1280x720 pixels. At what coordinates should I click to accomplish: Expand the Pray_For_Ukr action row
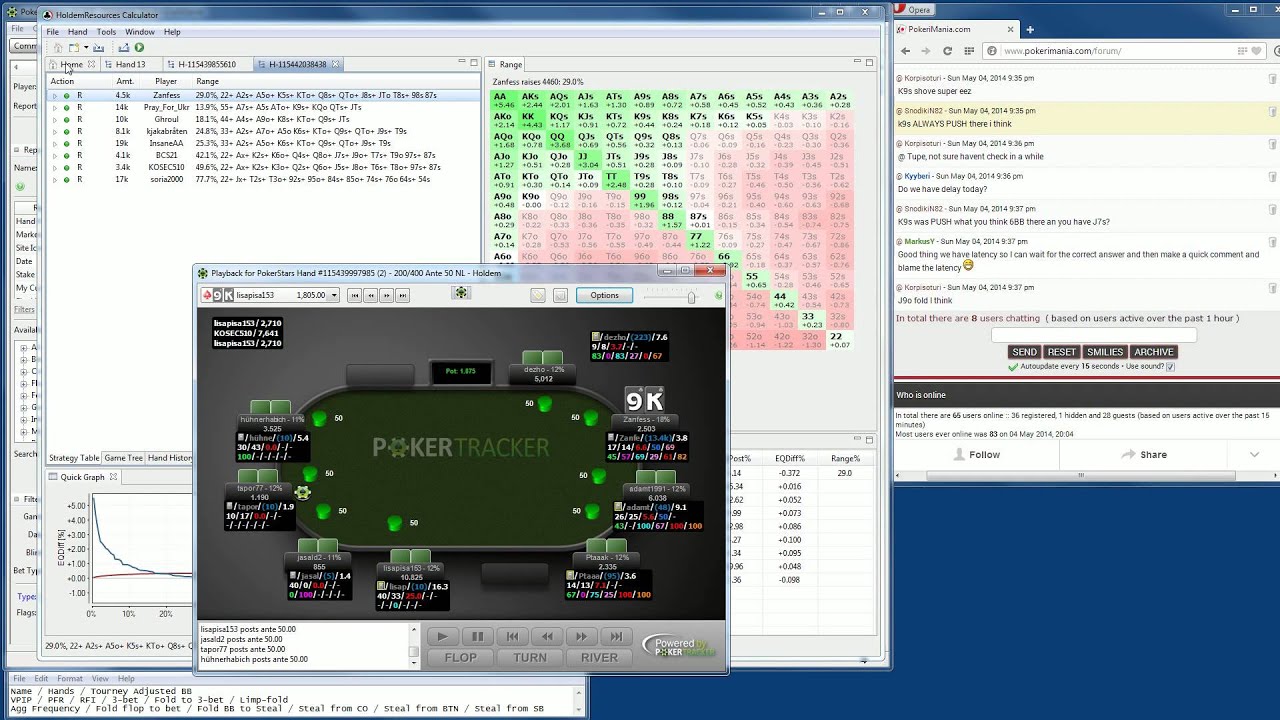[x=55, y=108]
